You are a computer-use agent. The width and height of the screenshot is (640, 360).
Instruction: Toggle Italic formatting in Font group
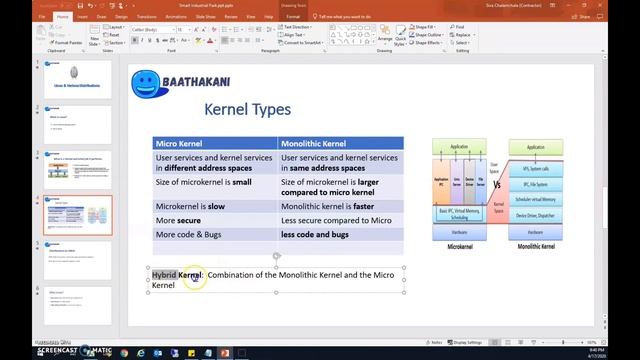point(142,40)
